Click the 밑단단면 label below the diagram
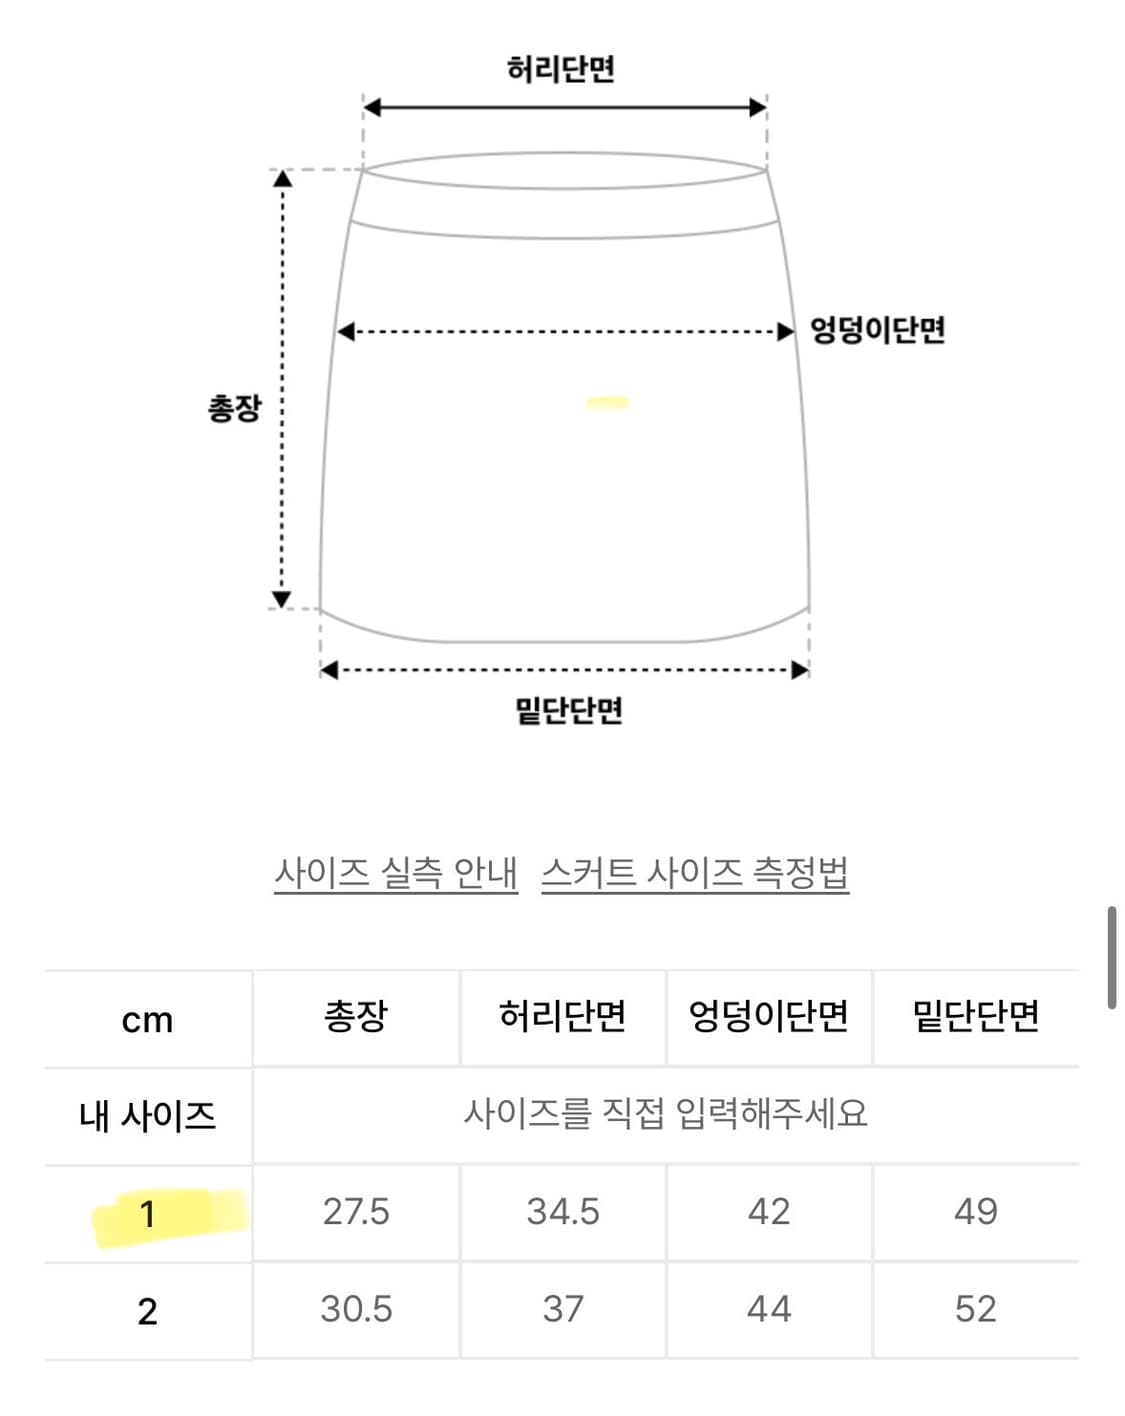Screen dimensions: 1125x1416 coord(565,712)
